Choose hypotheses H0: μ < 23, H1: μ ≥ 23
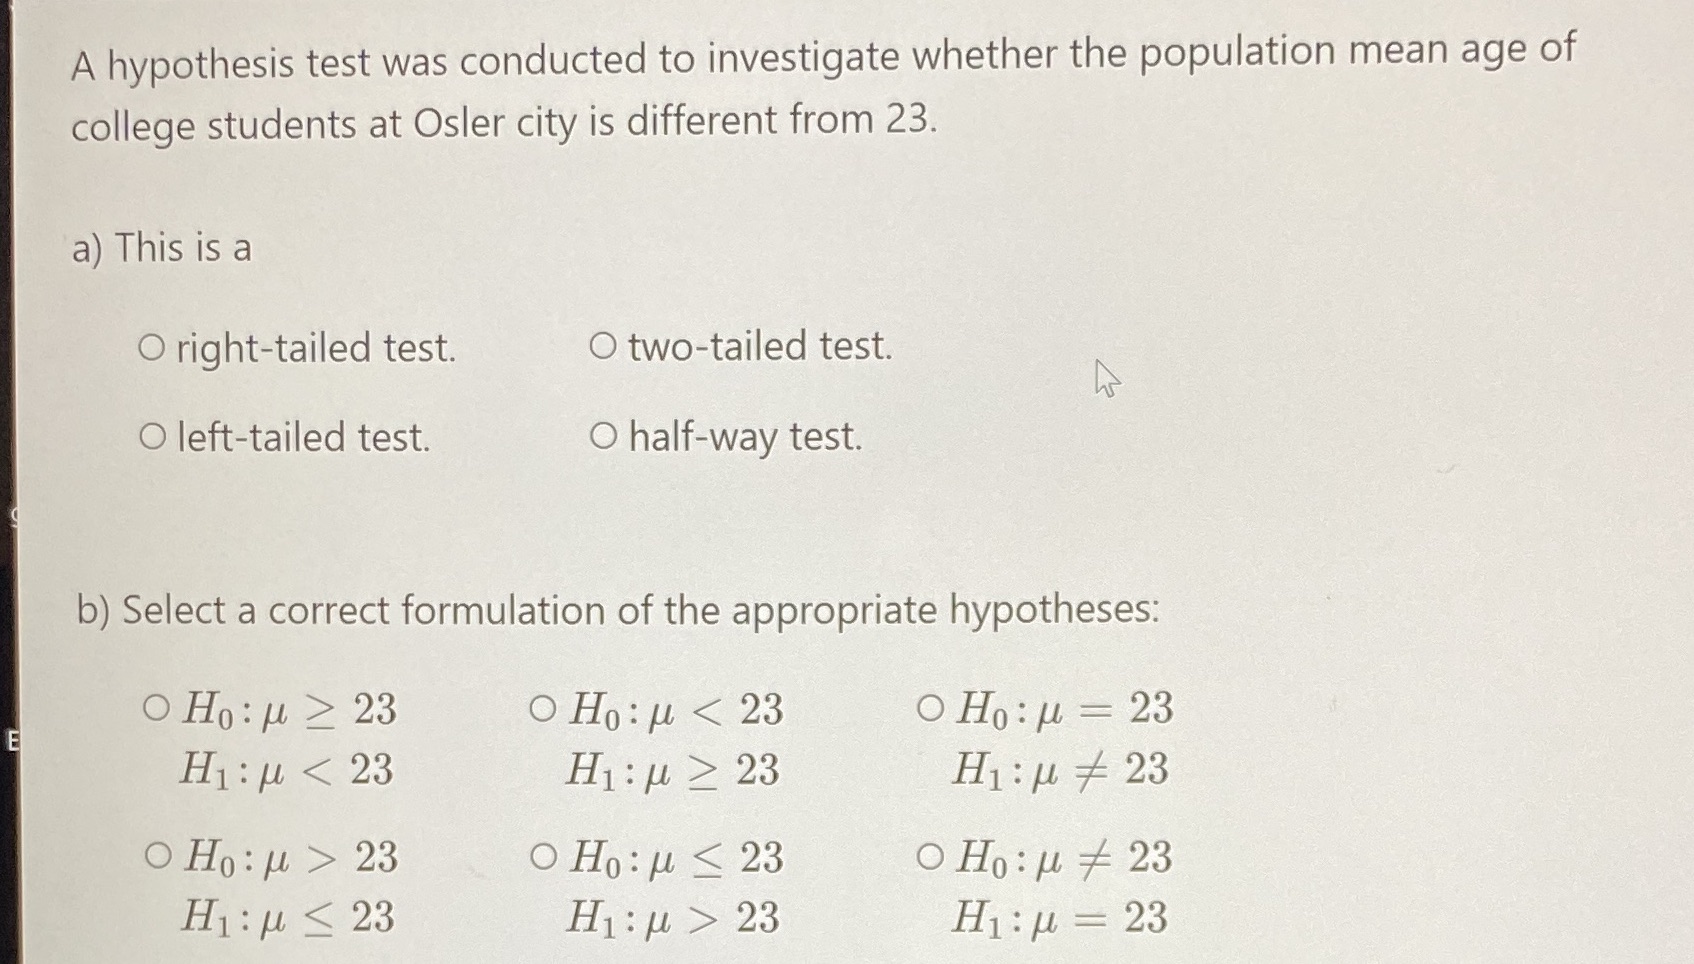The image size is (1694, 964). (x=543, y=710)
